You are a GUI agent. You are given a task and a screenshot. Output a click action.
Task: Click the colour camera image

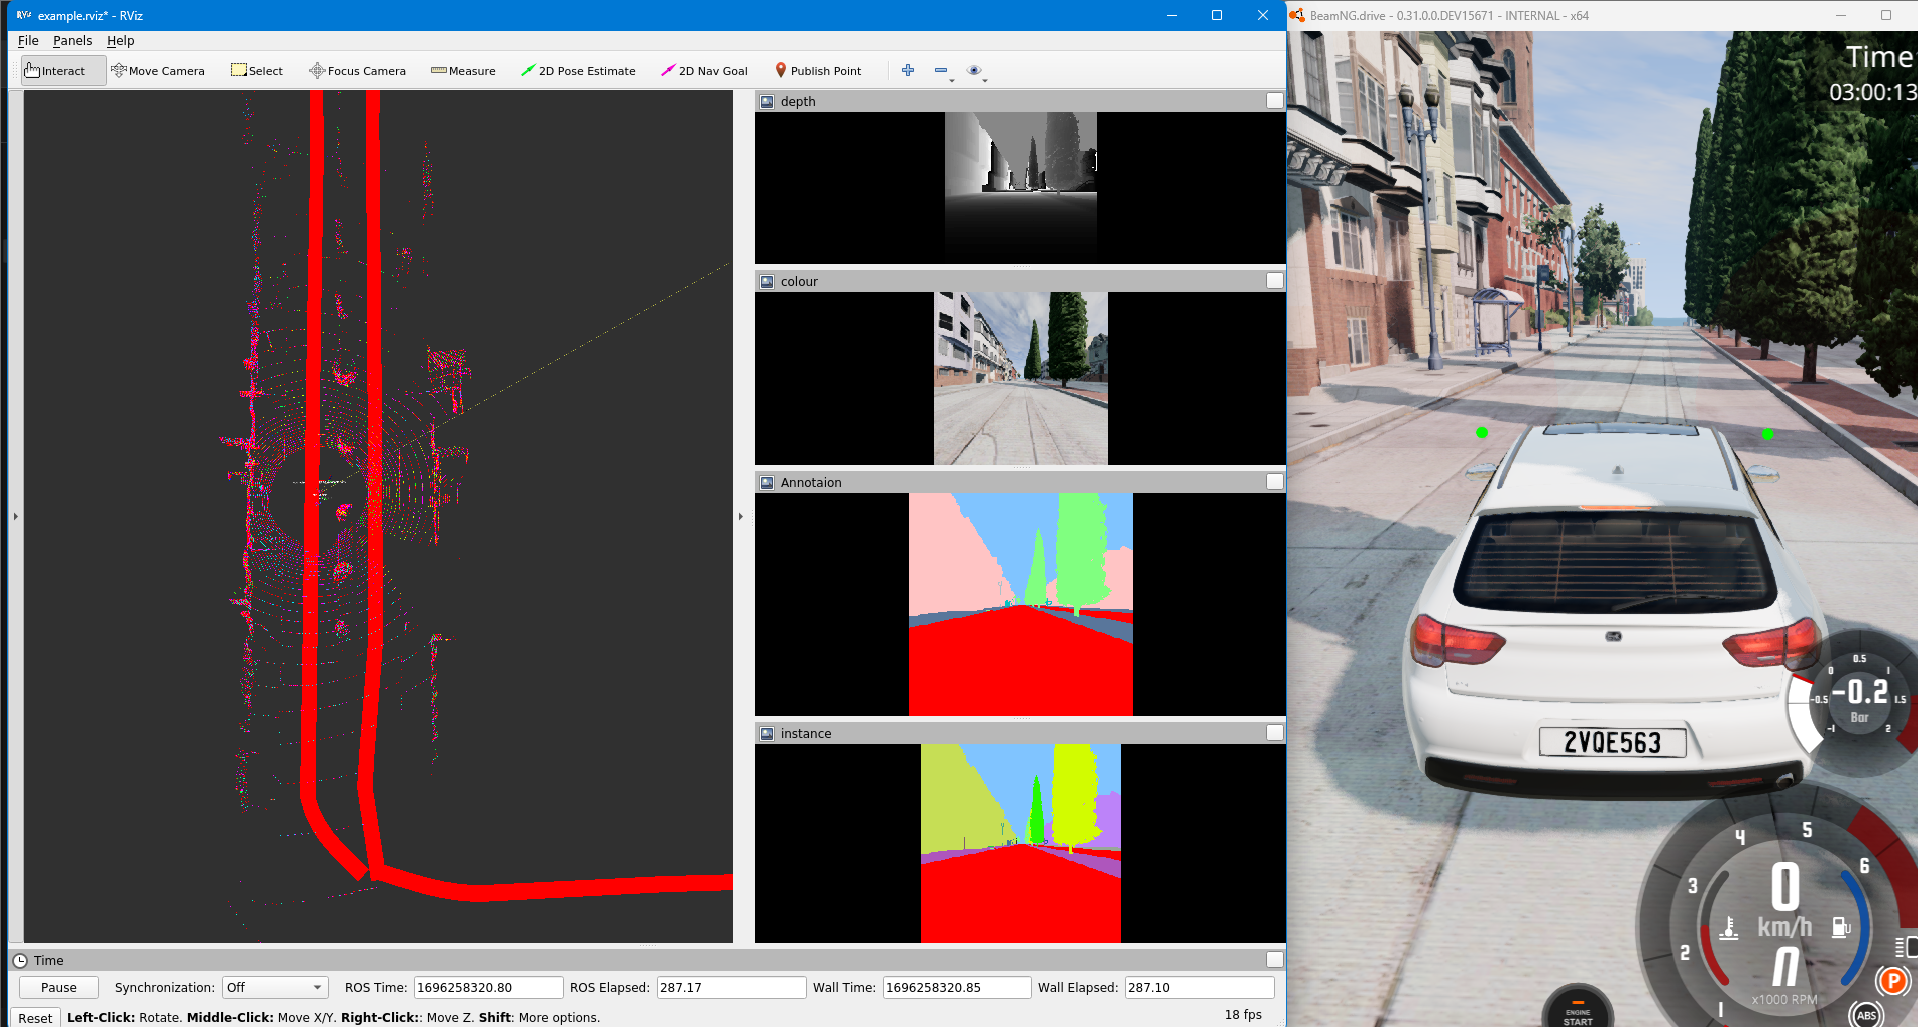pos(1021,378)
